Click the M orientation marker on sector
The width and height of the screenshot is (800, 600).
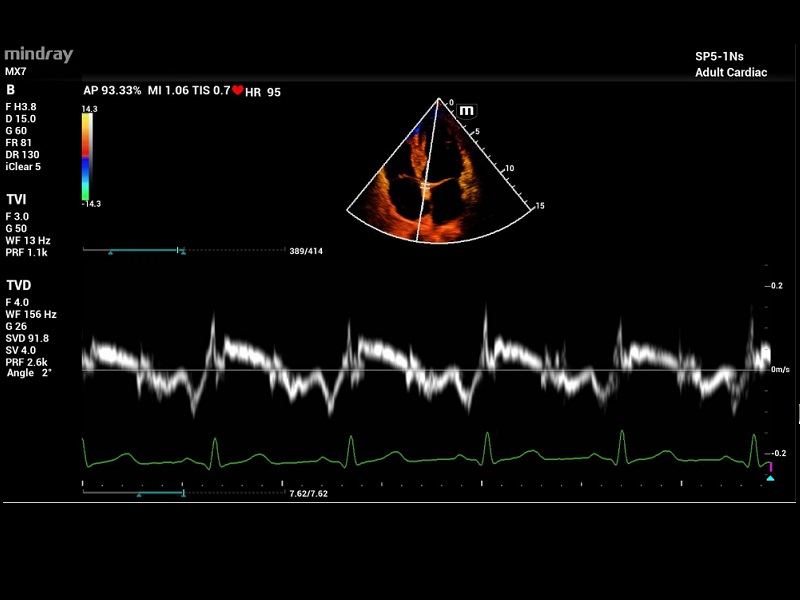(467, 110)
